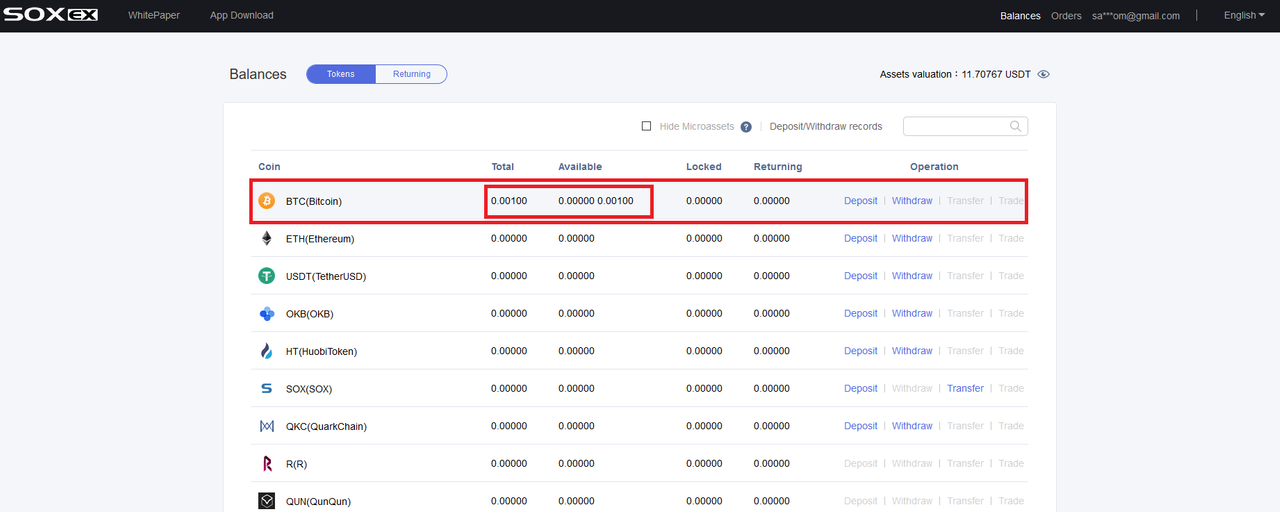Open the Orders menu item
Viewport: 1280px width, 512px height.
point(1066,16)
